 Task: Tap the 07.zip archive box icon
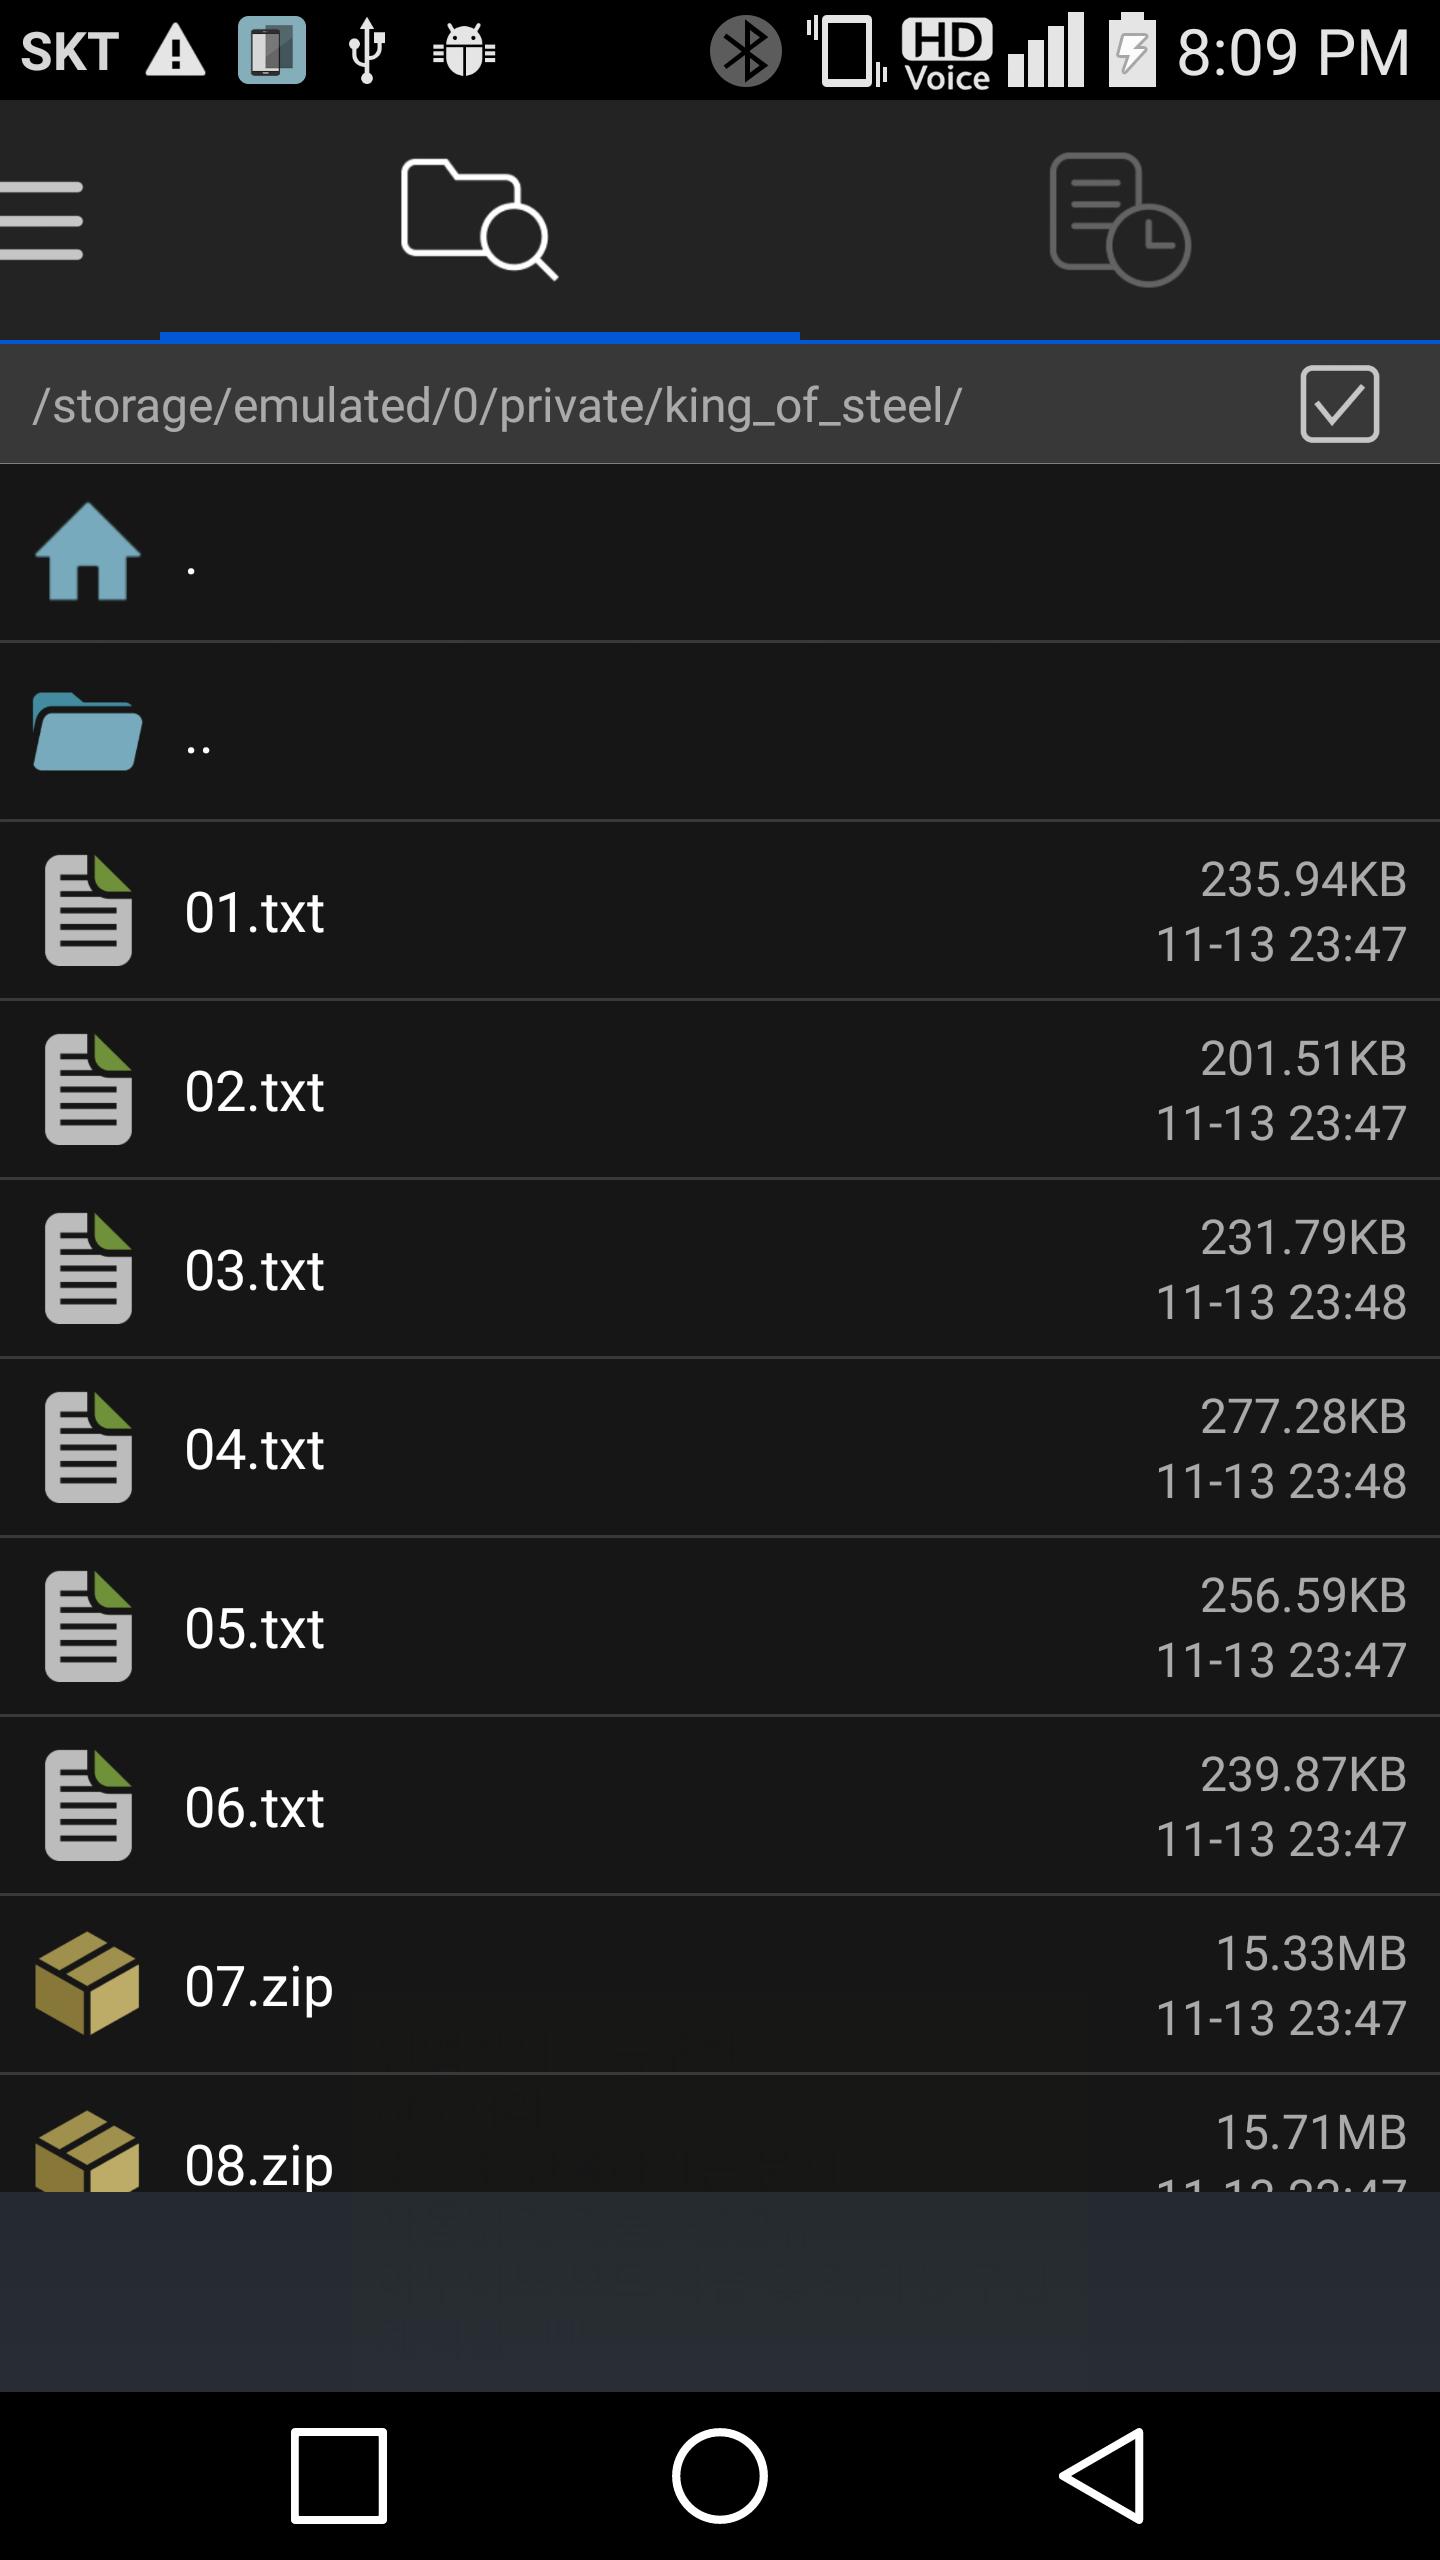[88, 1984]
